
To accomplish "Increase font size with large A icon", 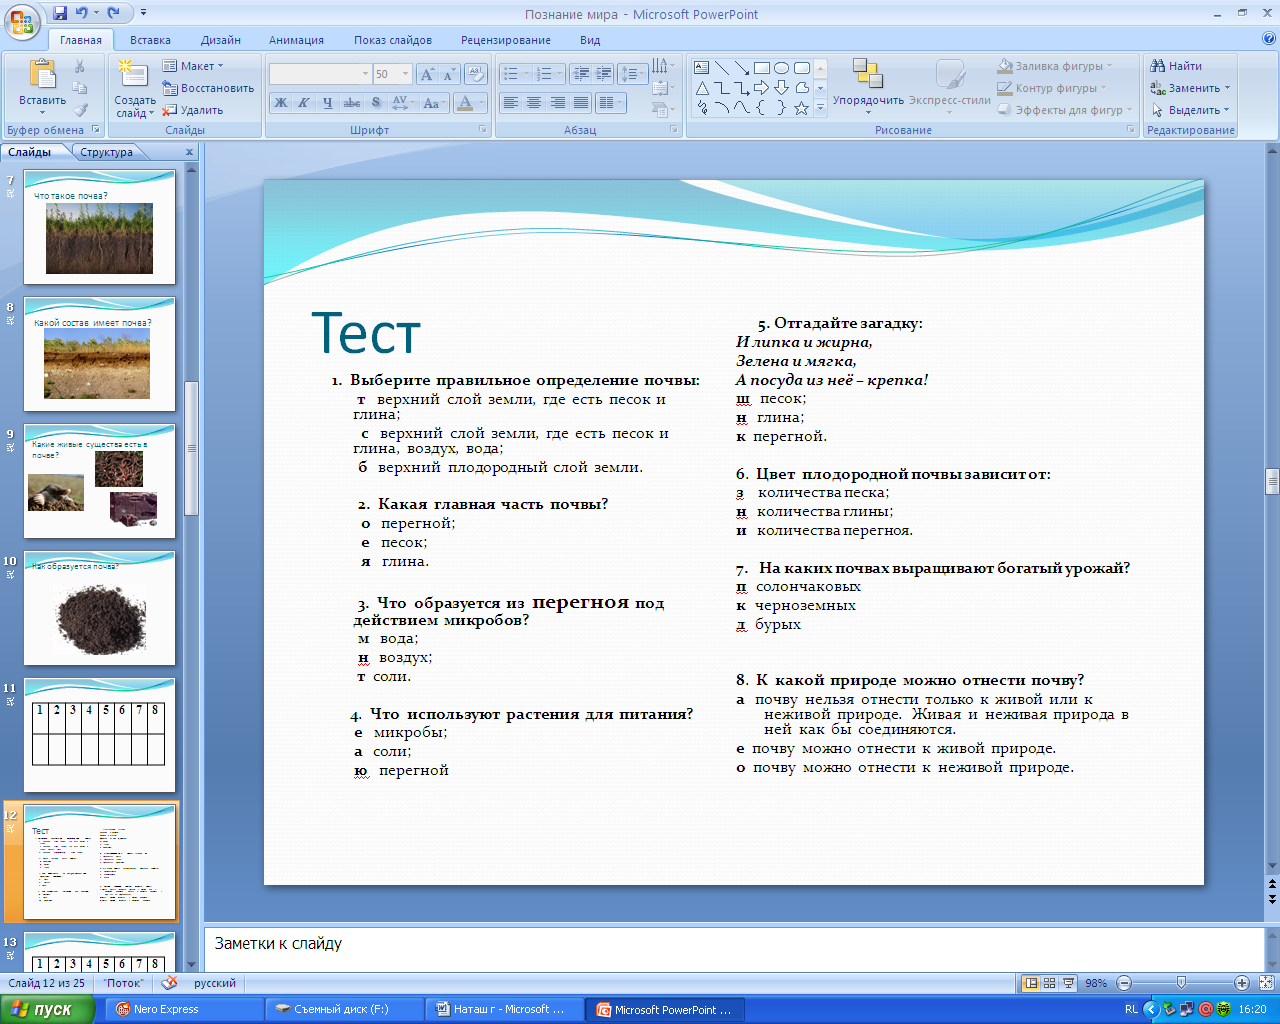I will coord(427,74).
